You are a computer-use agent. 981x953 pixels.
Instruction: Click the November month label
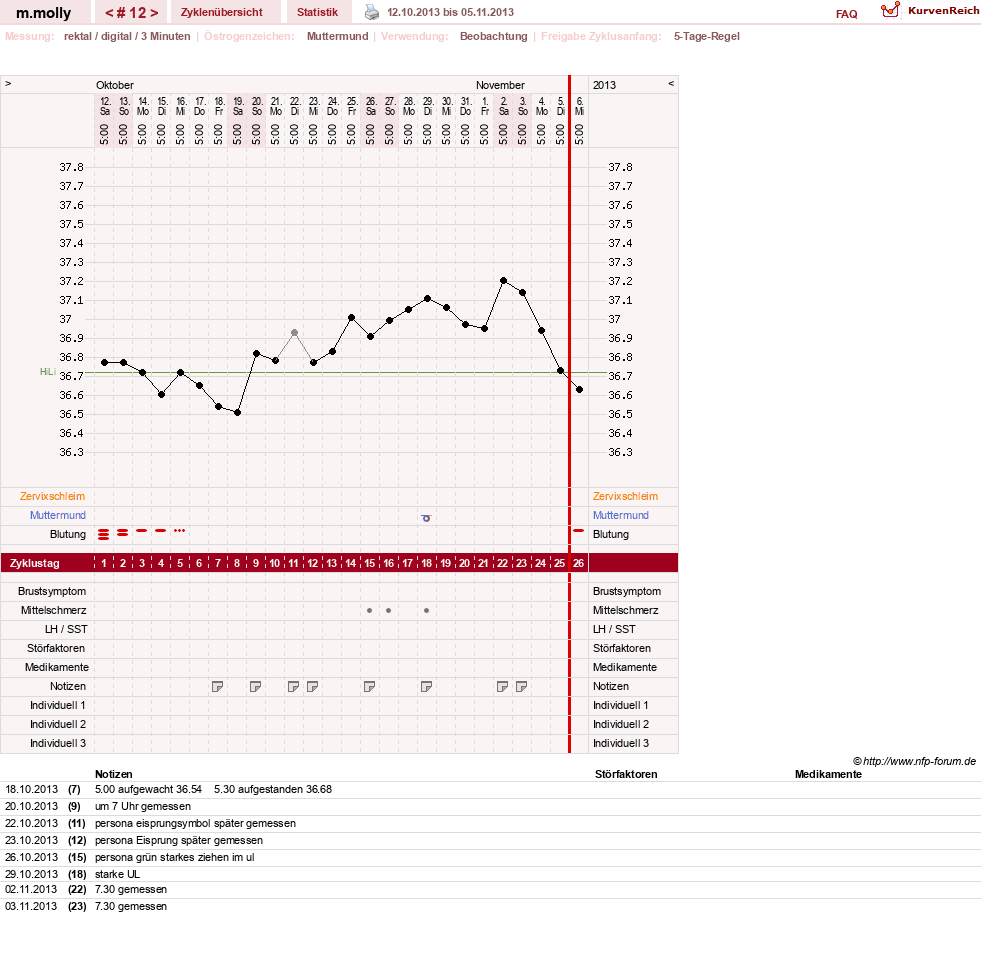pos(500,85)
